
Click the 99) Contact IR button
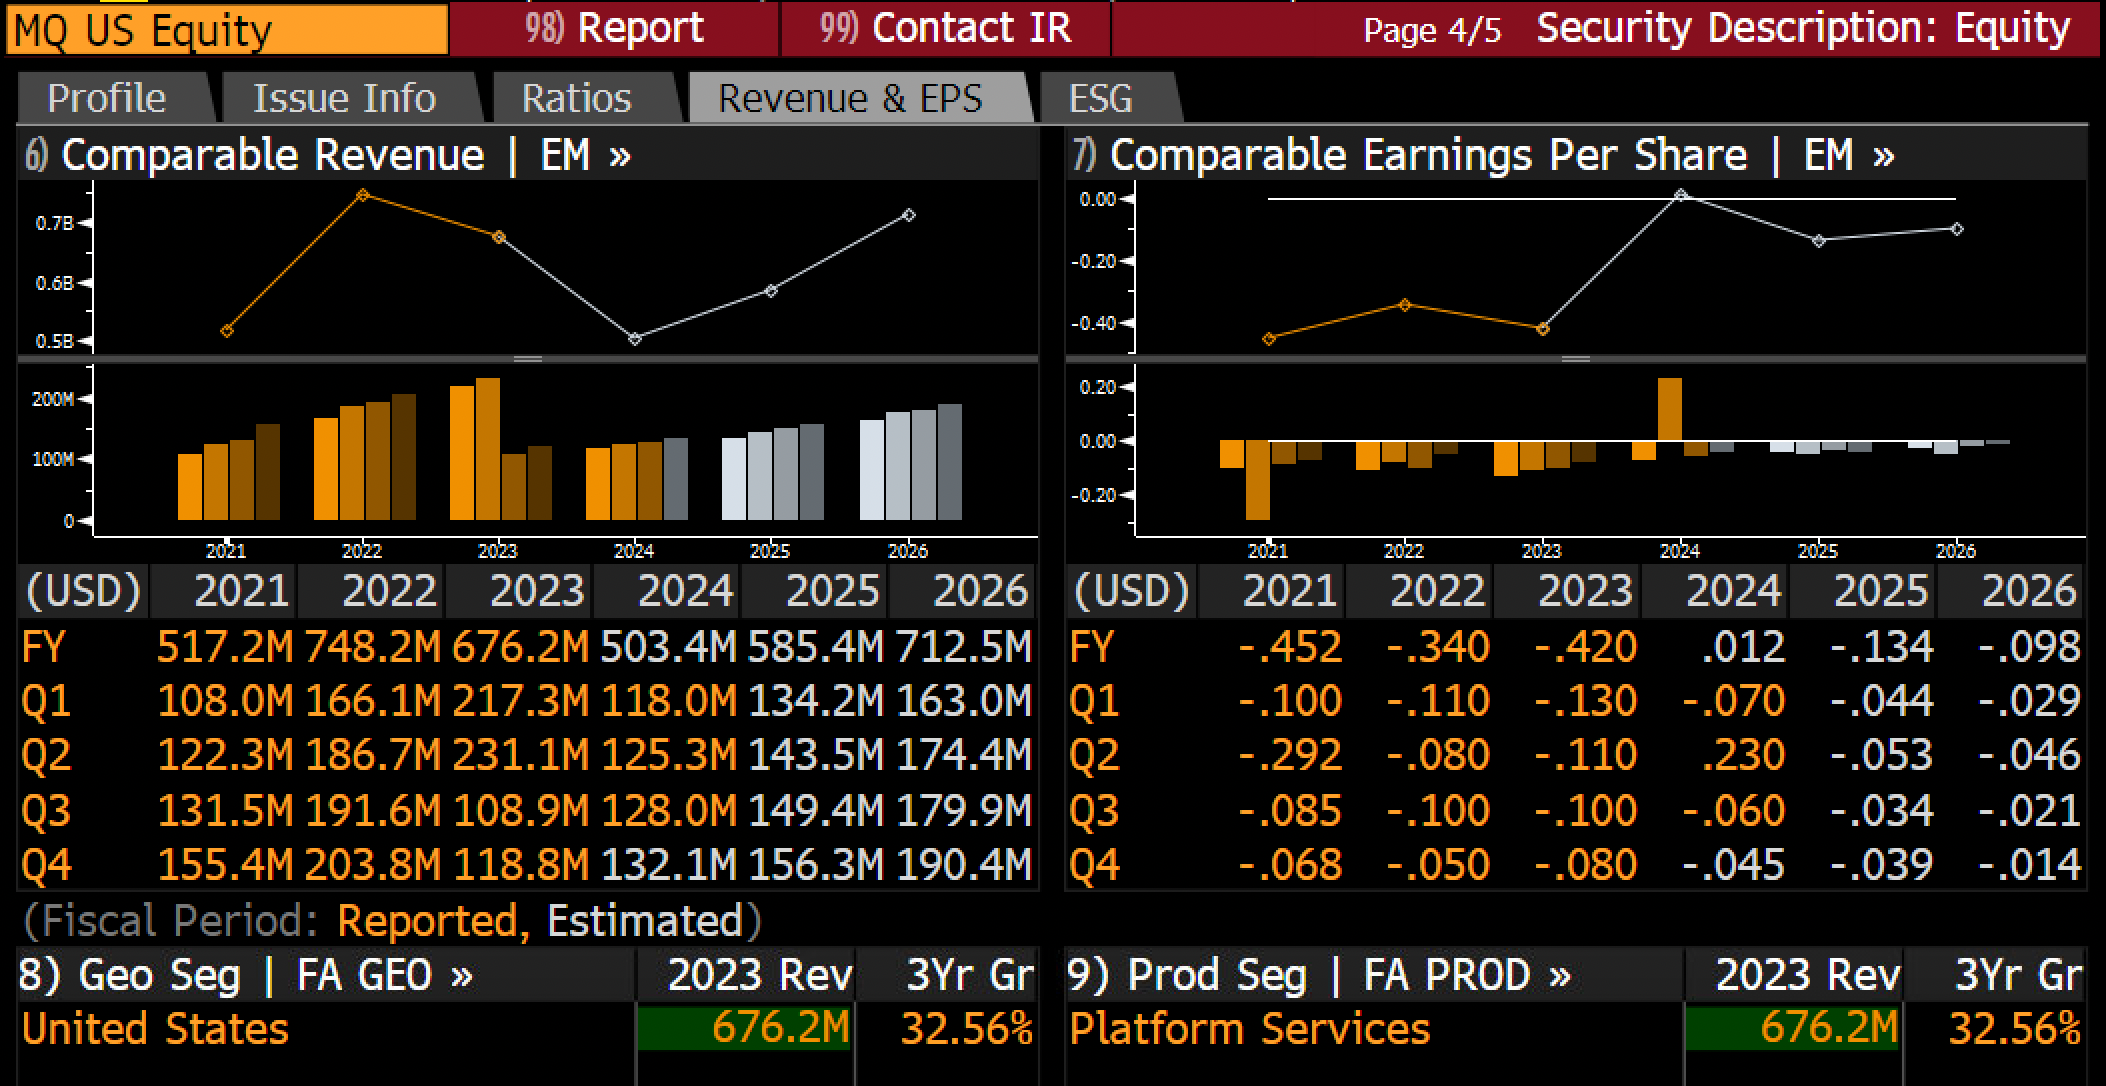[x=945, y=28]
